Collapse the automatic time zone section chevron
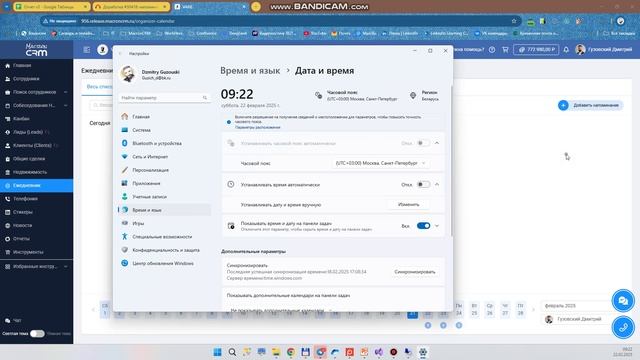The width and height of the screenshot is (640, 360). point(437,143)
